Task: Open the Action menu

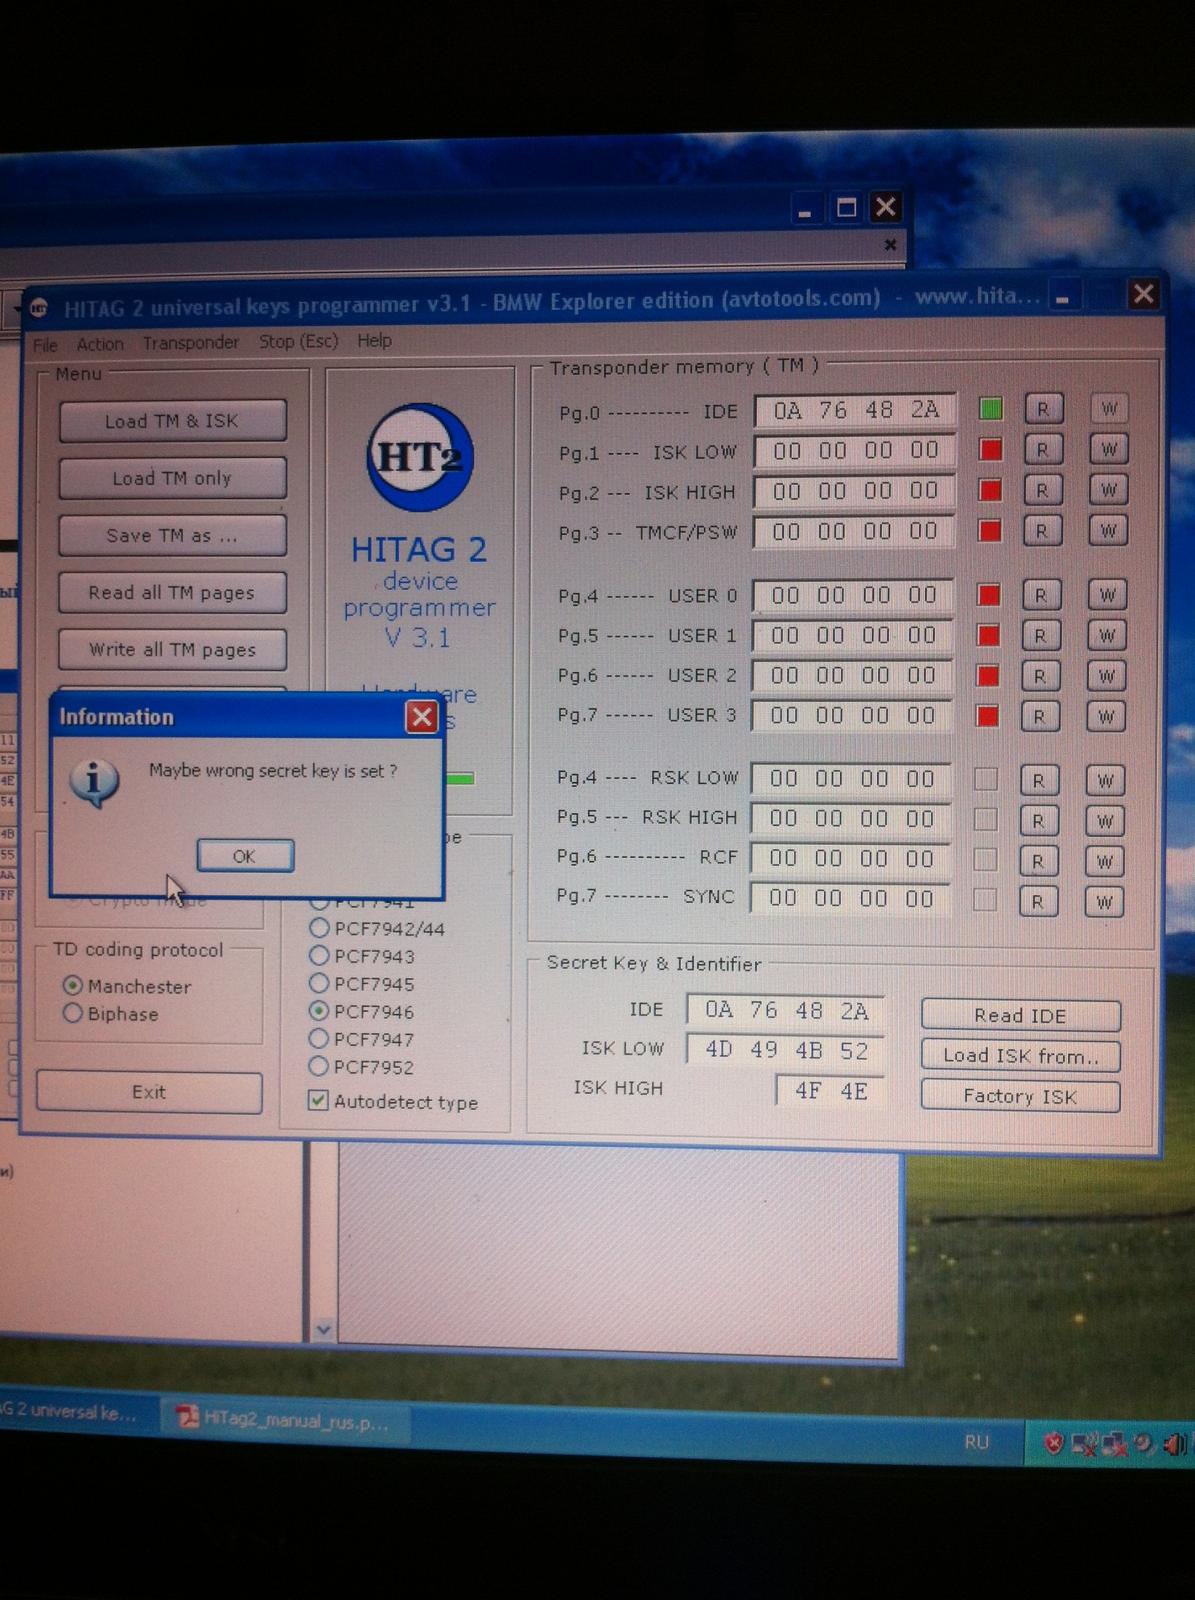Action: pyautogui.click(x=100, y=344)
